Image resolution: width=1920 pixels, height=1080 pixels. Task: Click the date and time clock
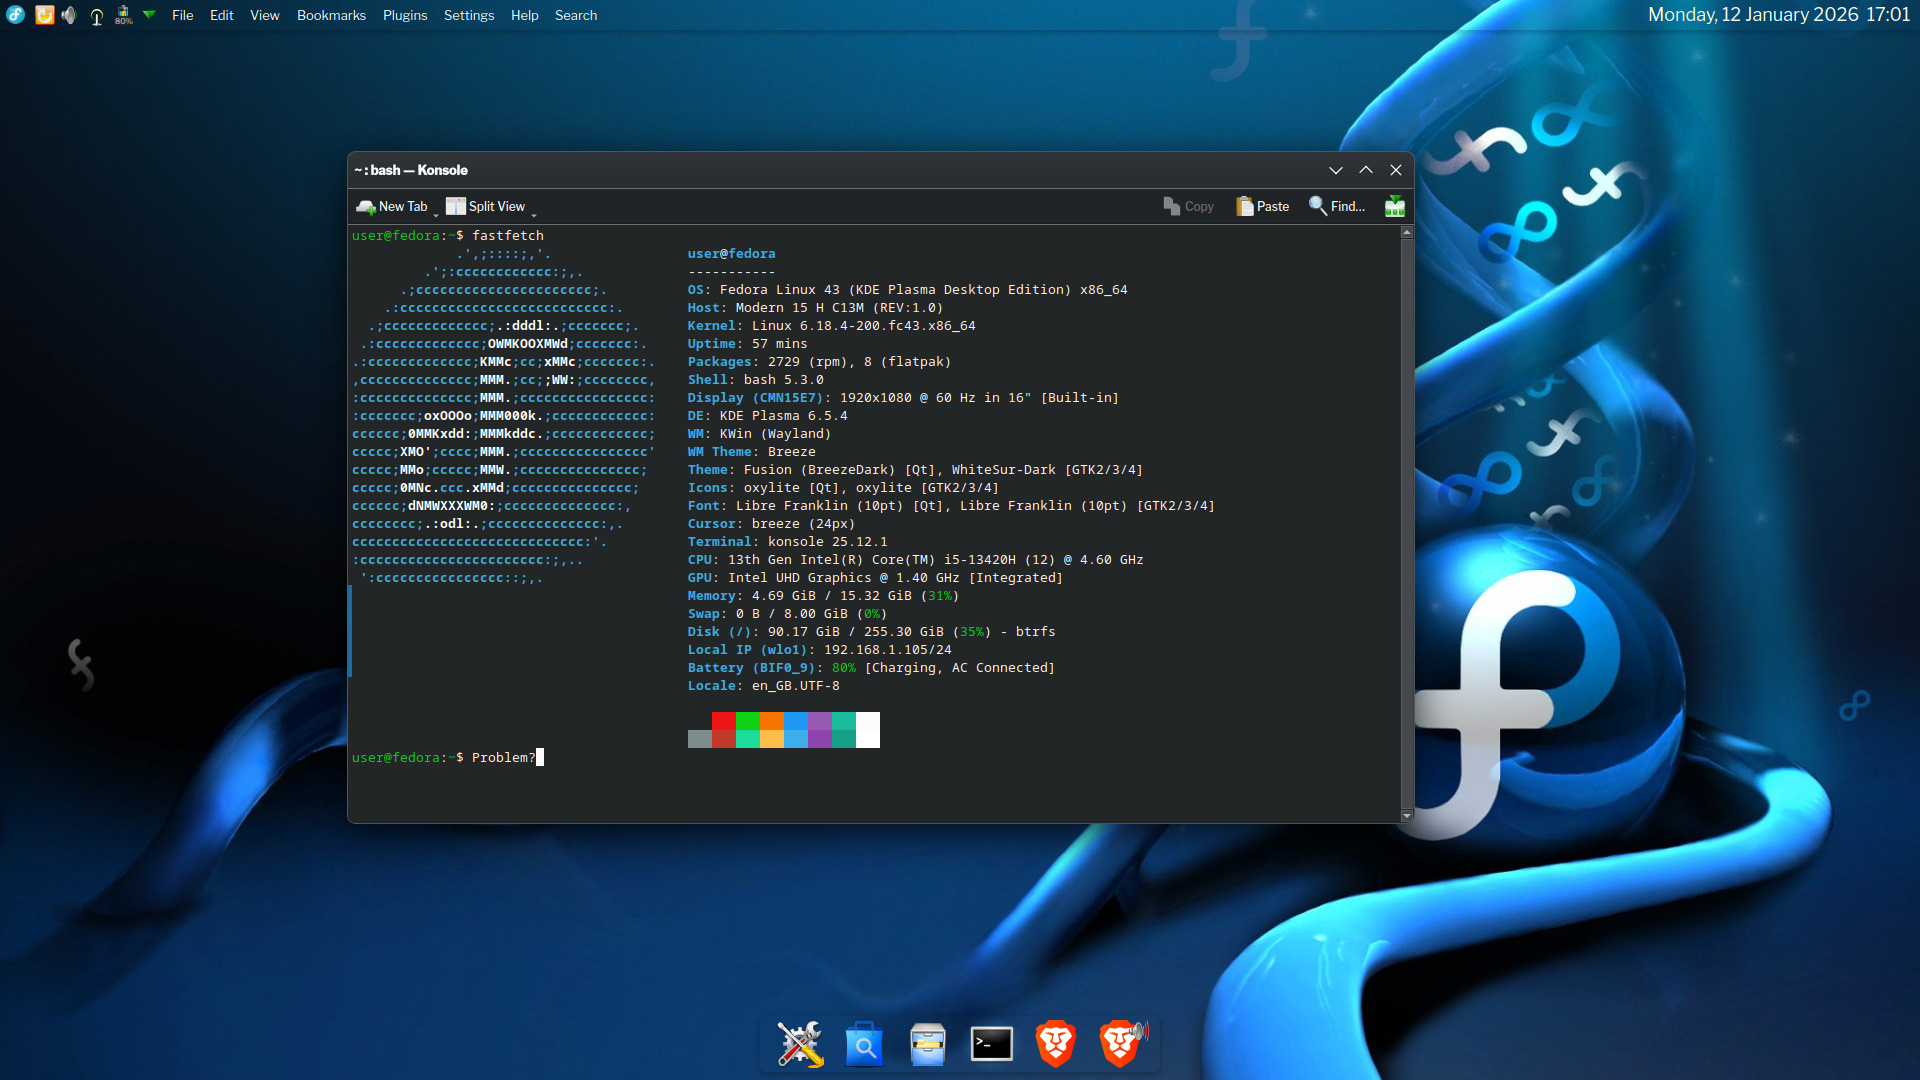[1778, 15]
